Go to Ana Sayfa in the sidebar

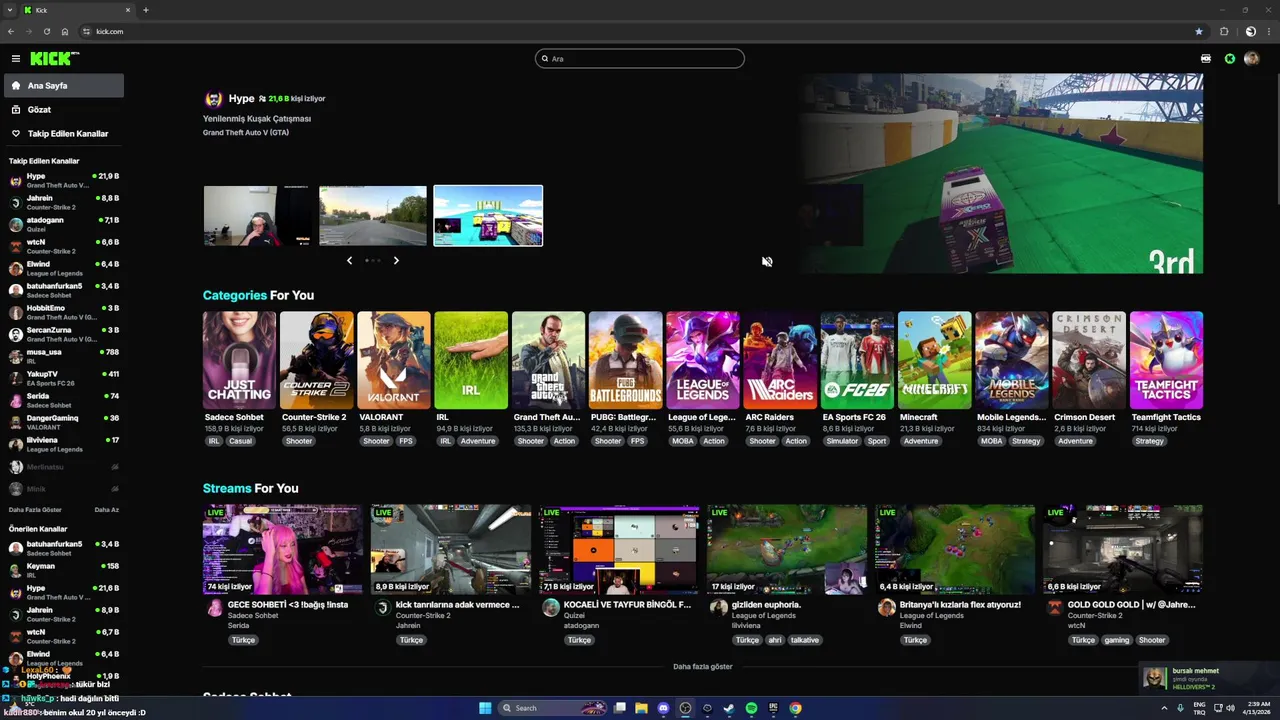click(64, 86)
